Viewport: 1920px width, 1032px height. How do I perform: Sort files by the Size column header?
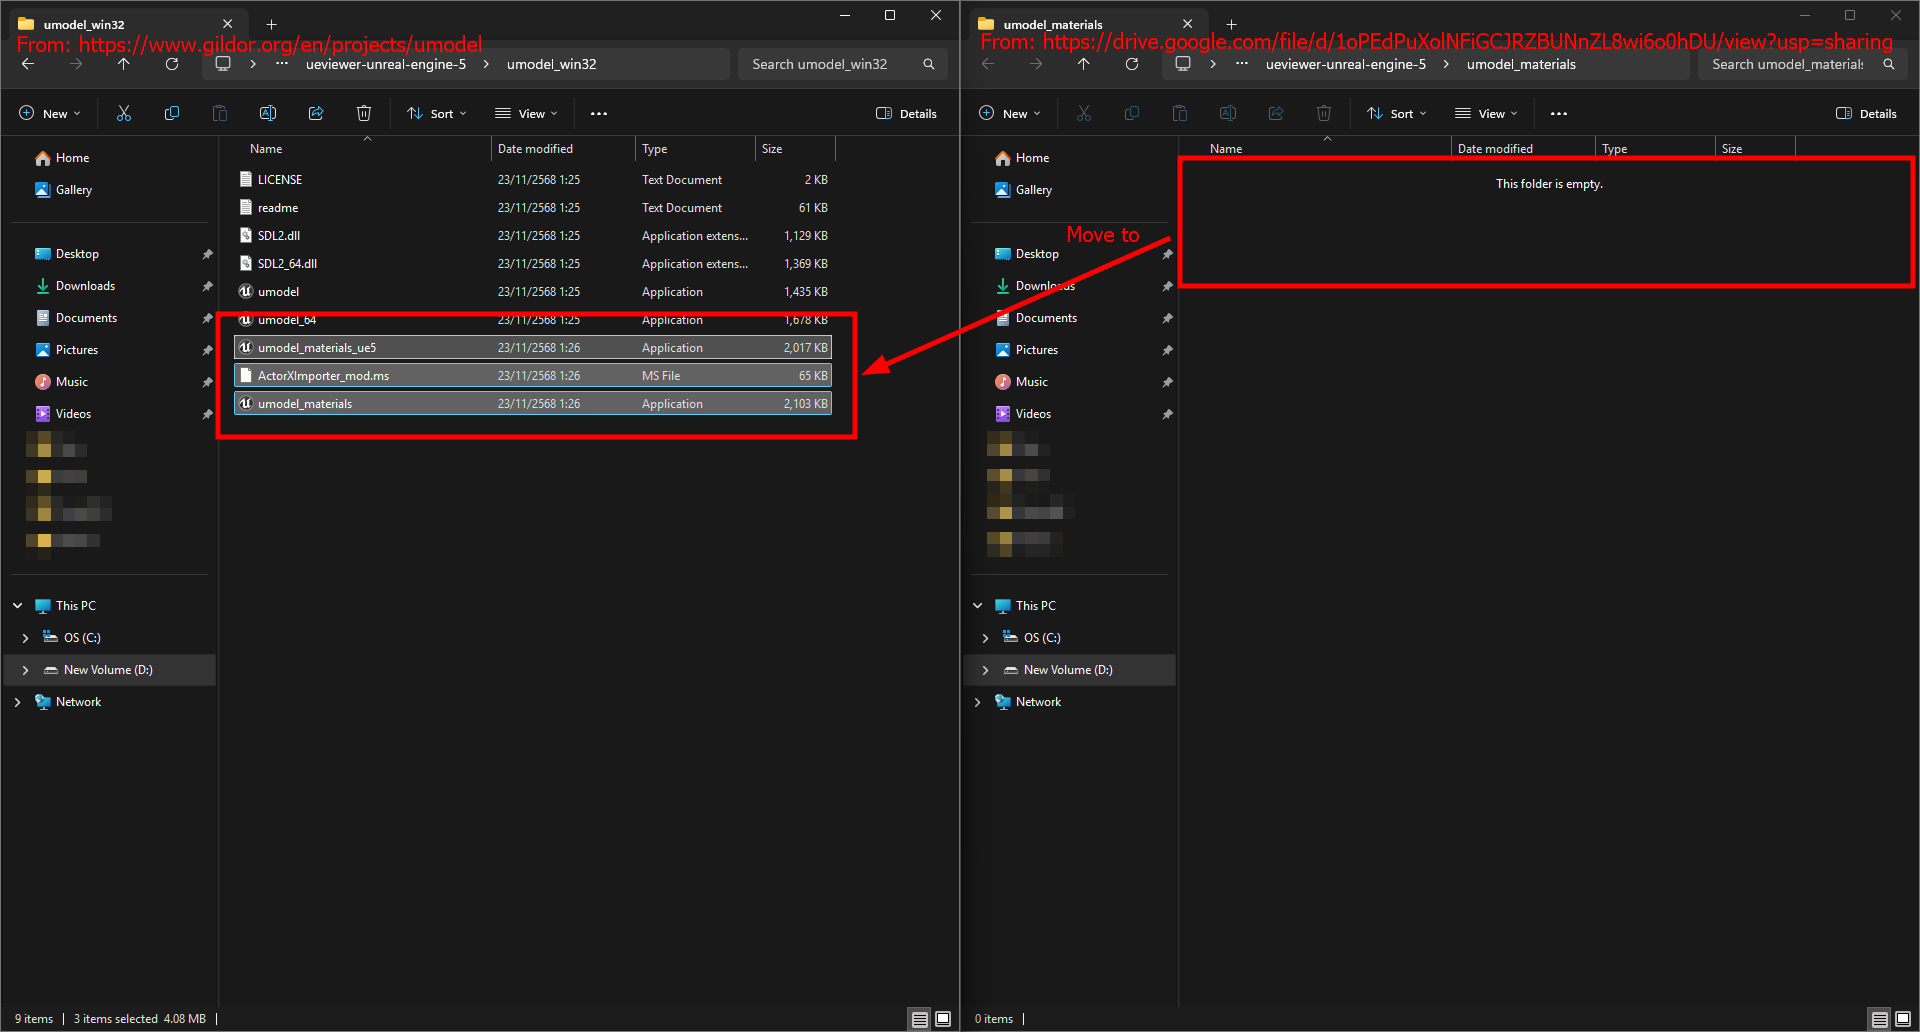point(771,148)
